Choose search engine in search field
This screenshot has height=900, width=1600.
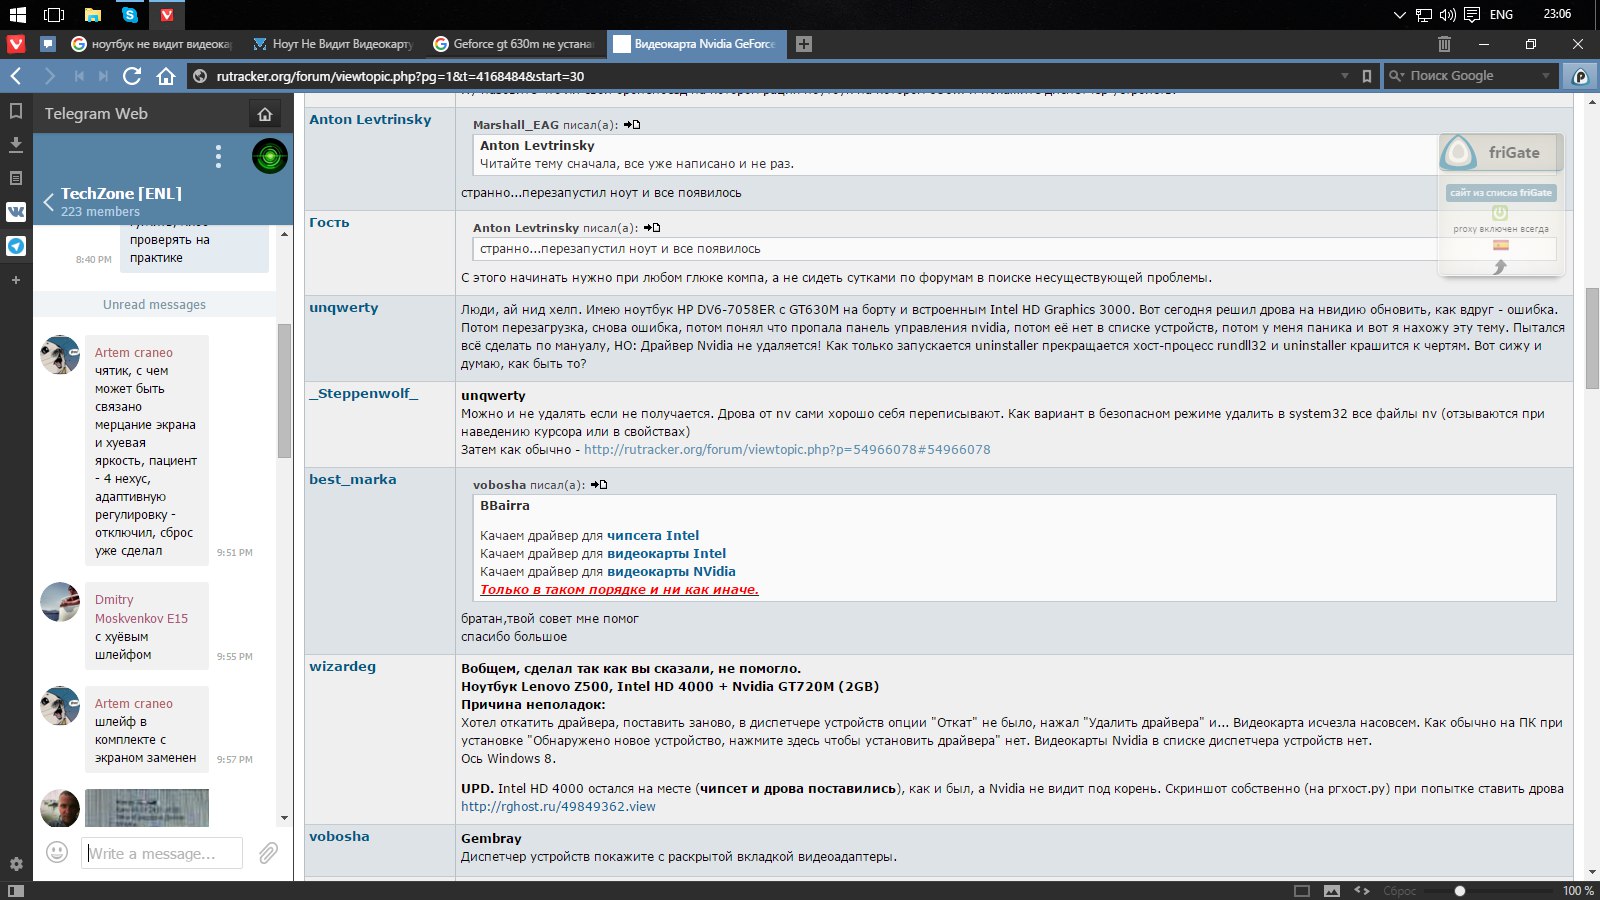(x=1397, y=76)
